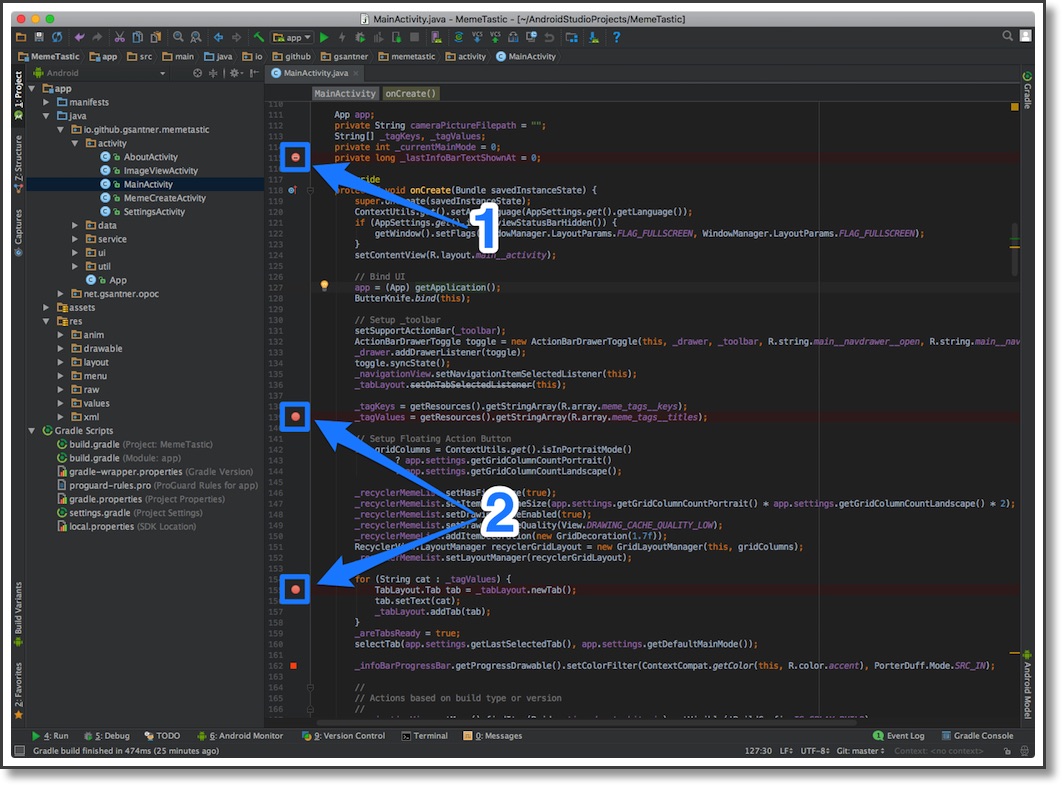Toggle tool window bars icon in status bar

20,750
